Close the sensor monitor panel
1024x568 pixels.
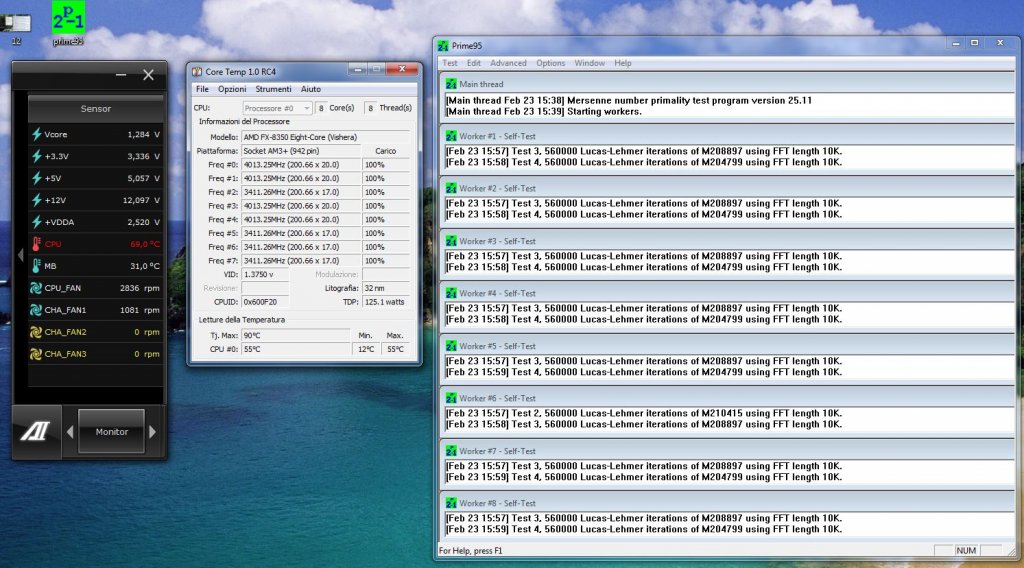click(x=148, y=75)
